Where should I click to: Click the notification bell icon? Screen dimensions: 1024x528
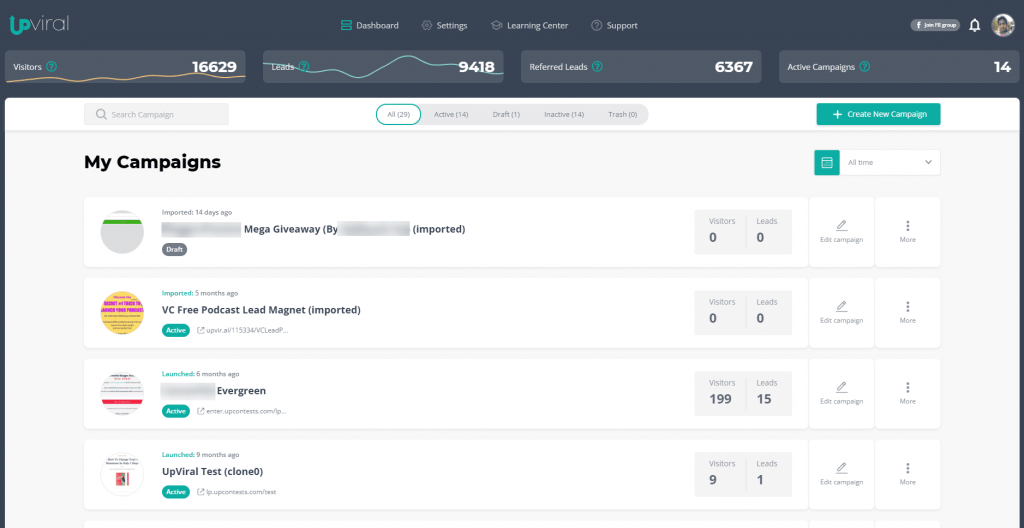[x=975, y=25]
